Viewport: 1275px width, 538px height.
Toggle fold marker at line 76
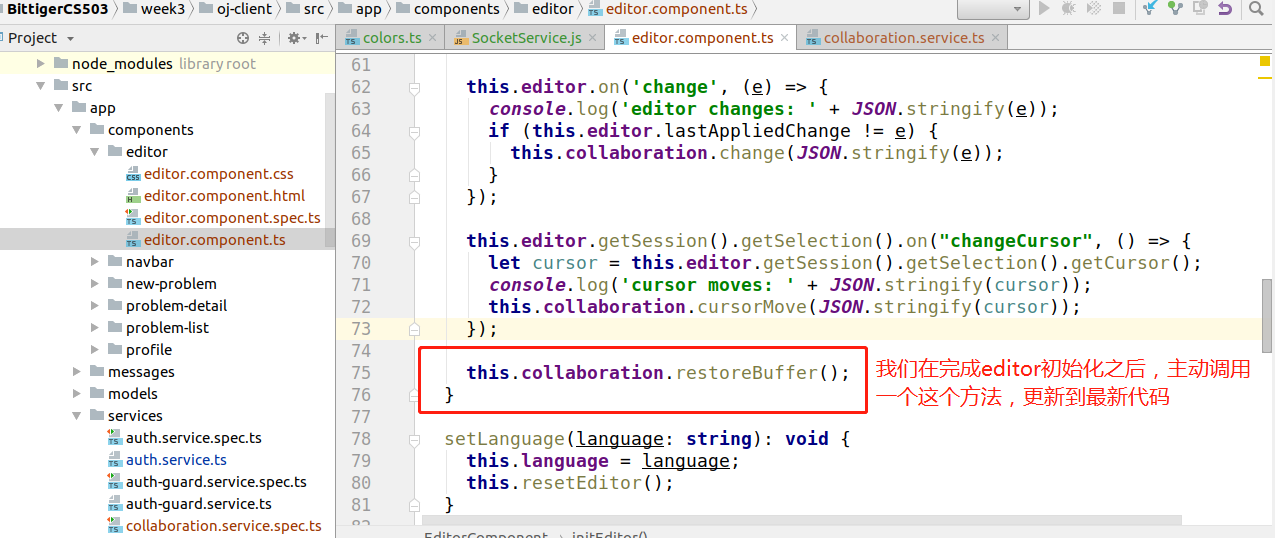(x=414, y=395)
